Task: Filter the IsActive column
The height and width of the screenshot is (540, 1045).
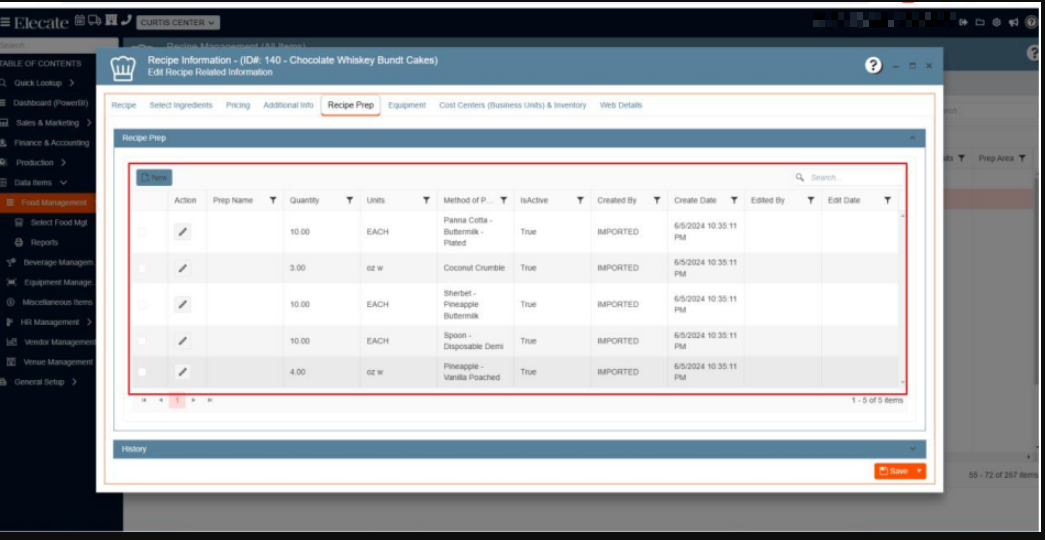Action: point(580,201)
